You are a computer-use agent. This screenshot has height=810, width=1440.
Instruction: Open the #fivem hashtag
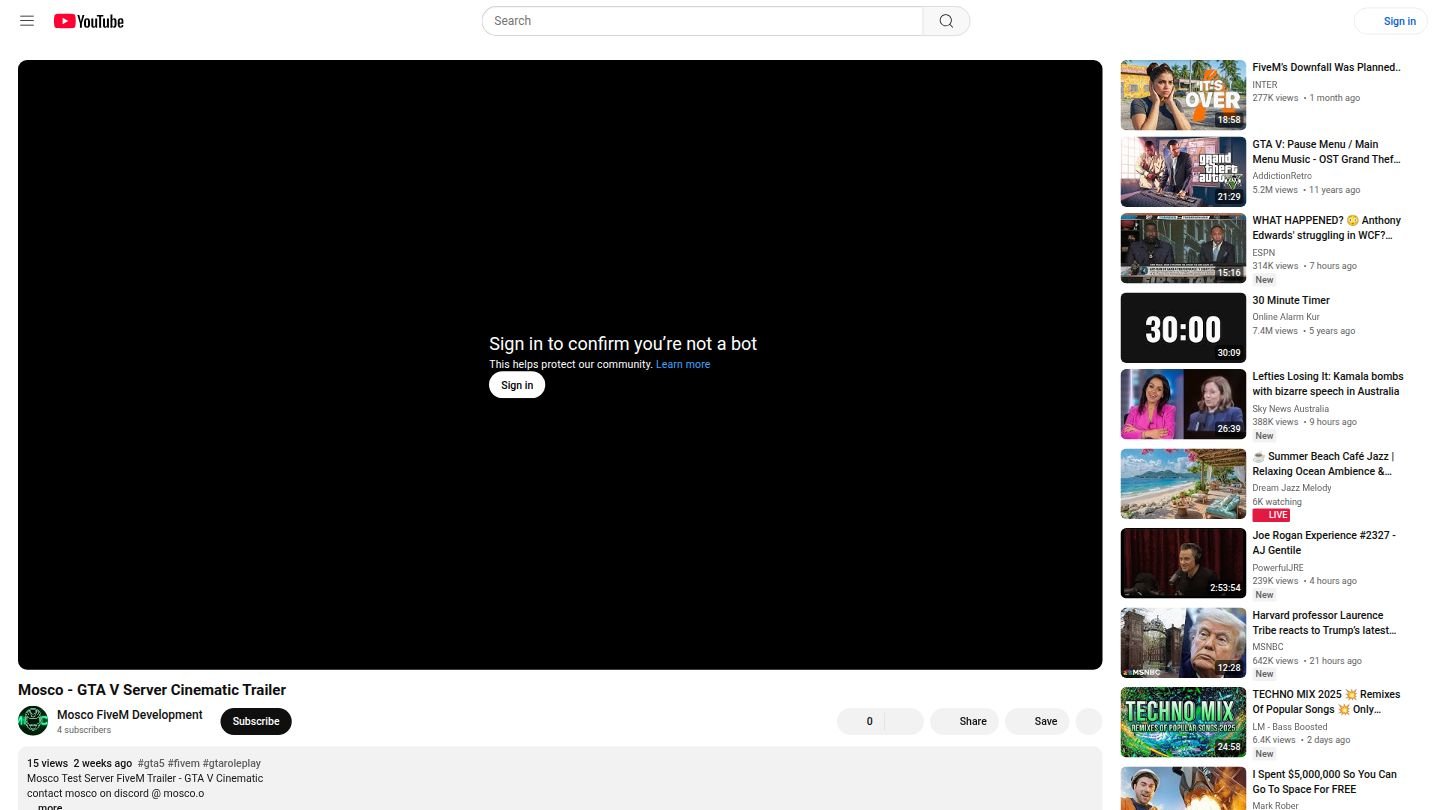tap(184, 763)
